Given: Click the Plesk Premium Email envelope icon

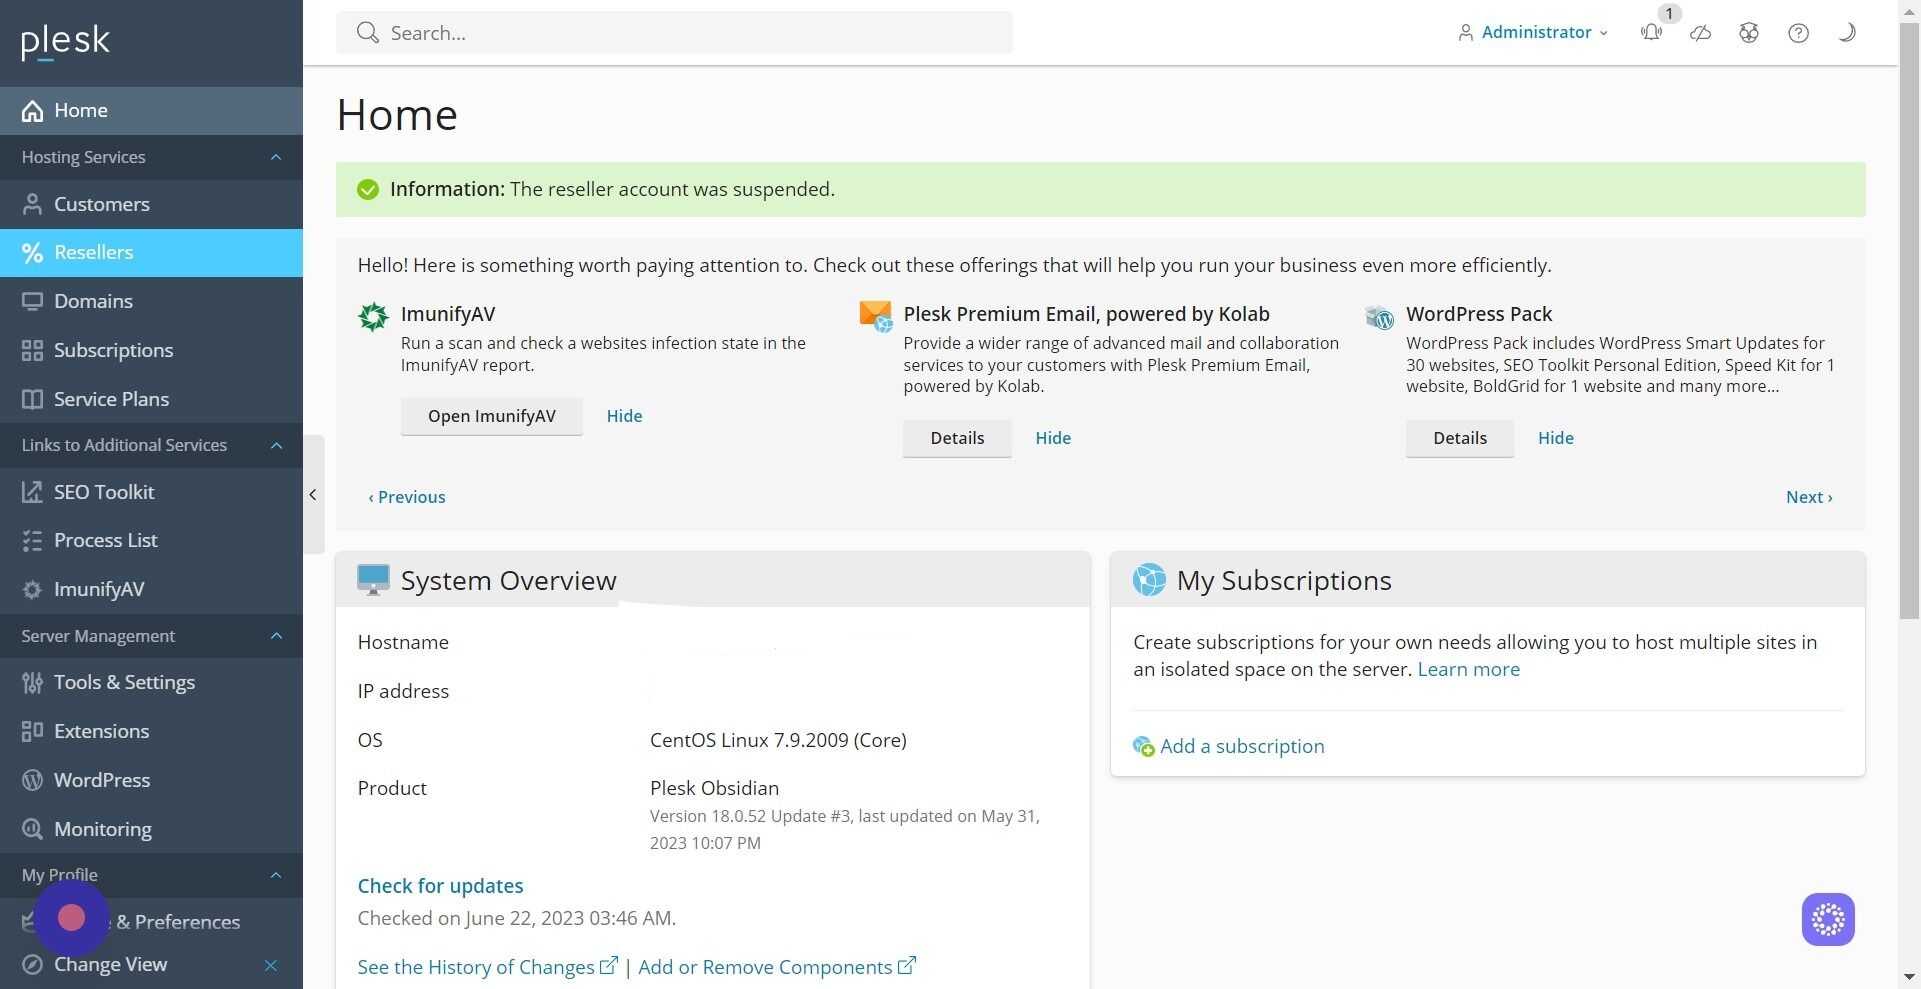Looking at the screenshot, I should click(876, 317).
